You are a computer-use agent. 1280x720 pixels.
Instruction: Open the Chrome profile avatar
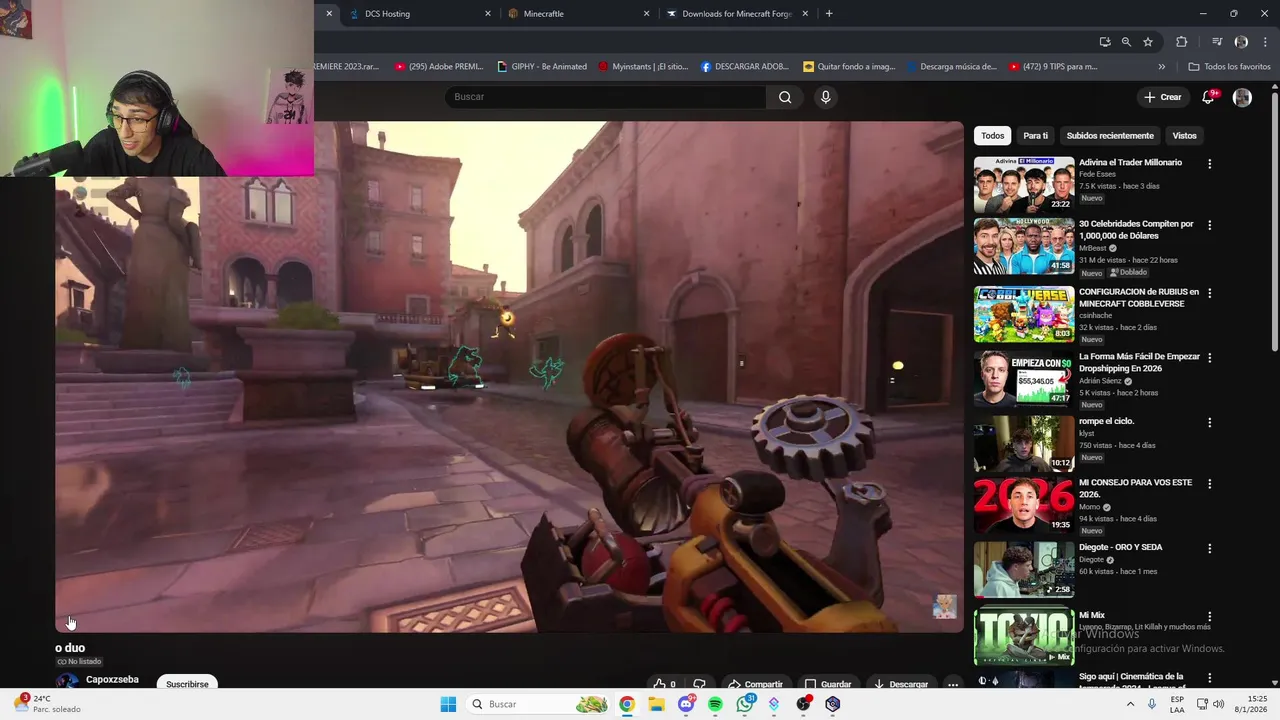[1241, 42]
